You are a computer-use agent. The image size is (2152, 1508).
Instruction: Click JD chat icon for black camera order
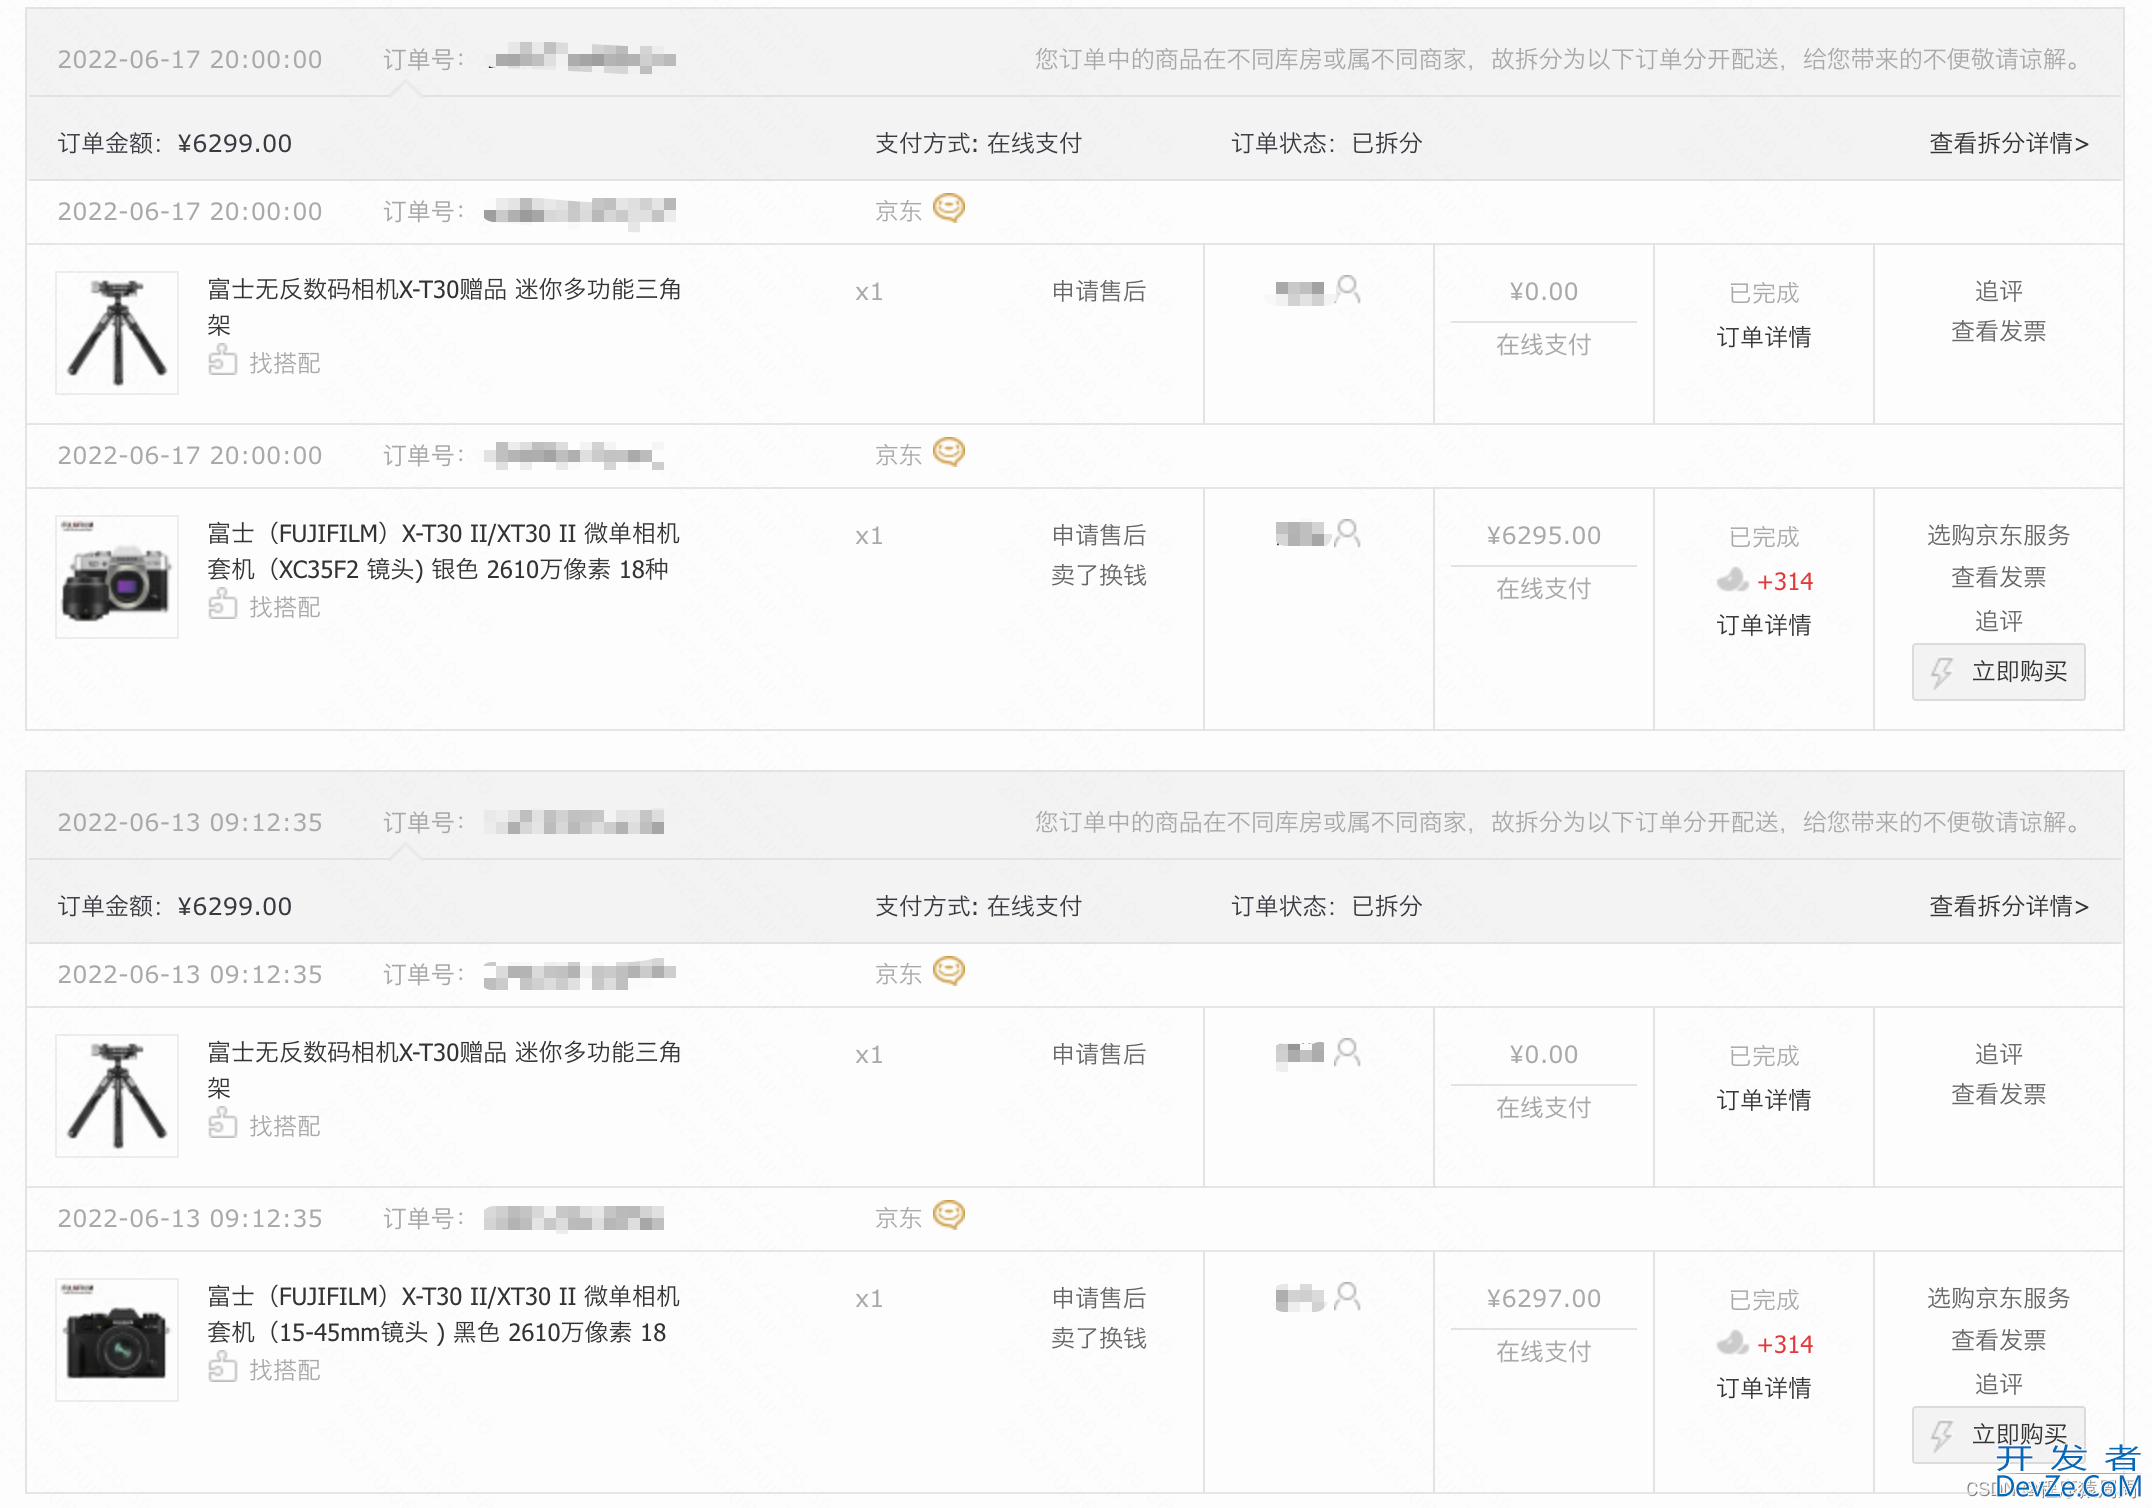948,1215
